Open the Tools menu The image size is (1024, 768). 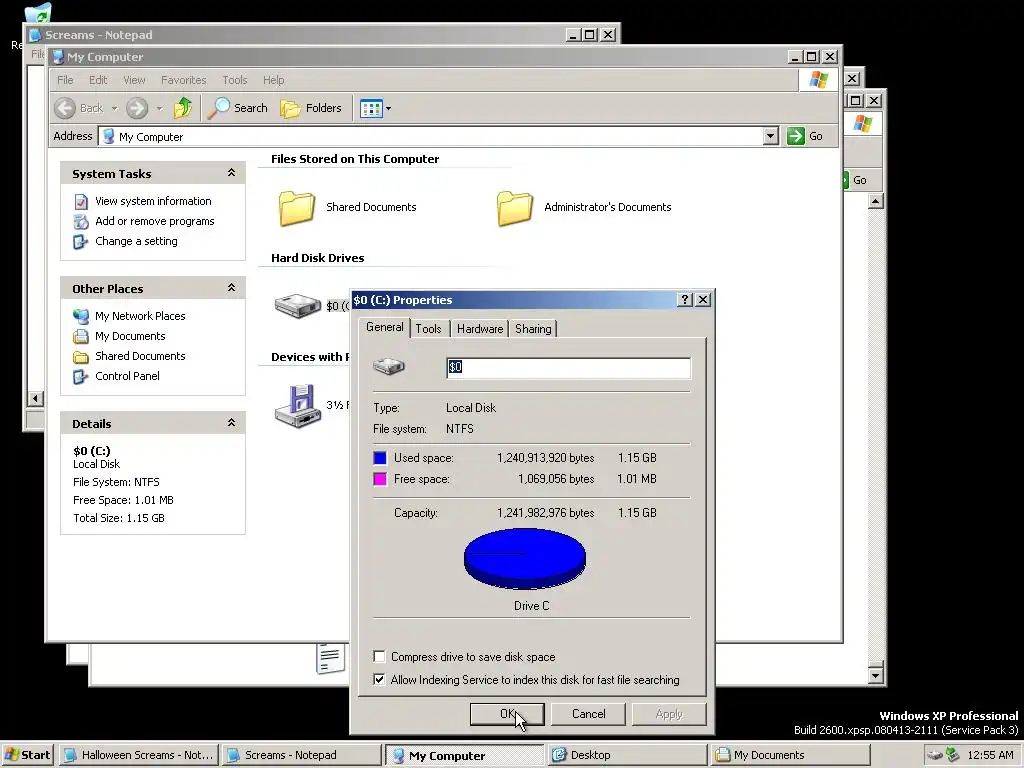[234, 80]
